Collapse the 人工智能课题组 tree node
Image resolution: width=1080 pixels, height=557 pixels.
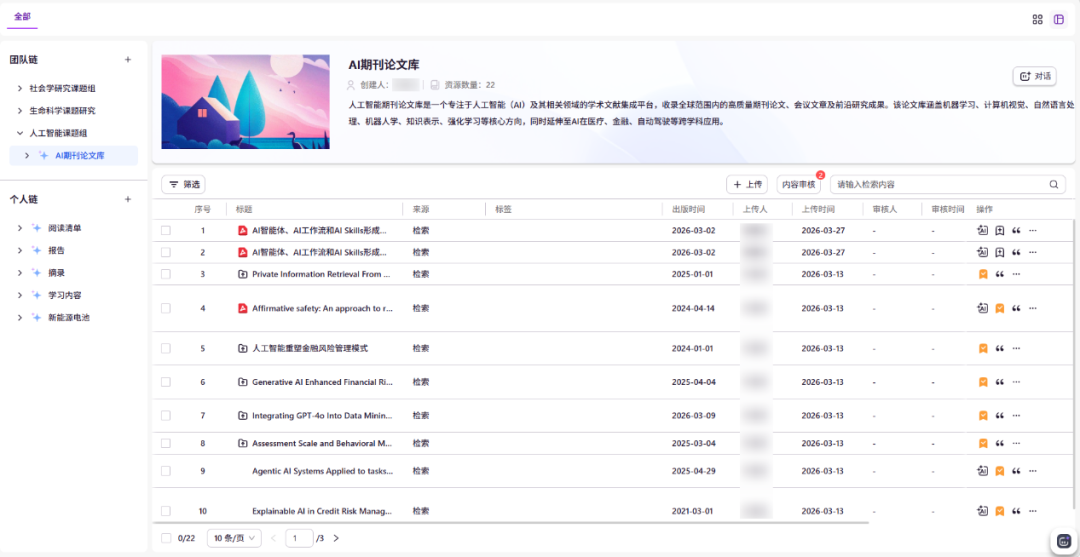pyautogui.click(x=20, y=133)
